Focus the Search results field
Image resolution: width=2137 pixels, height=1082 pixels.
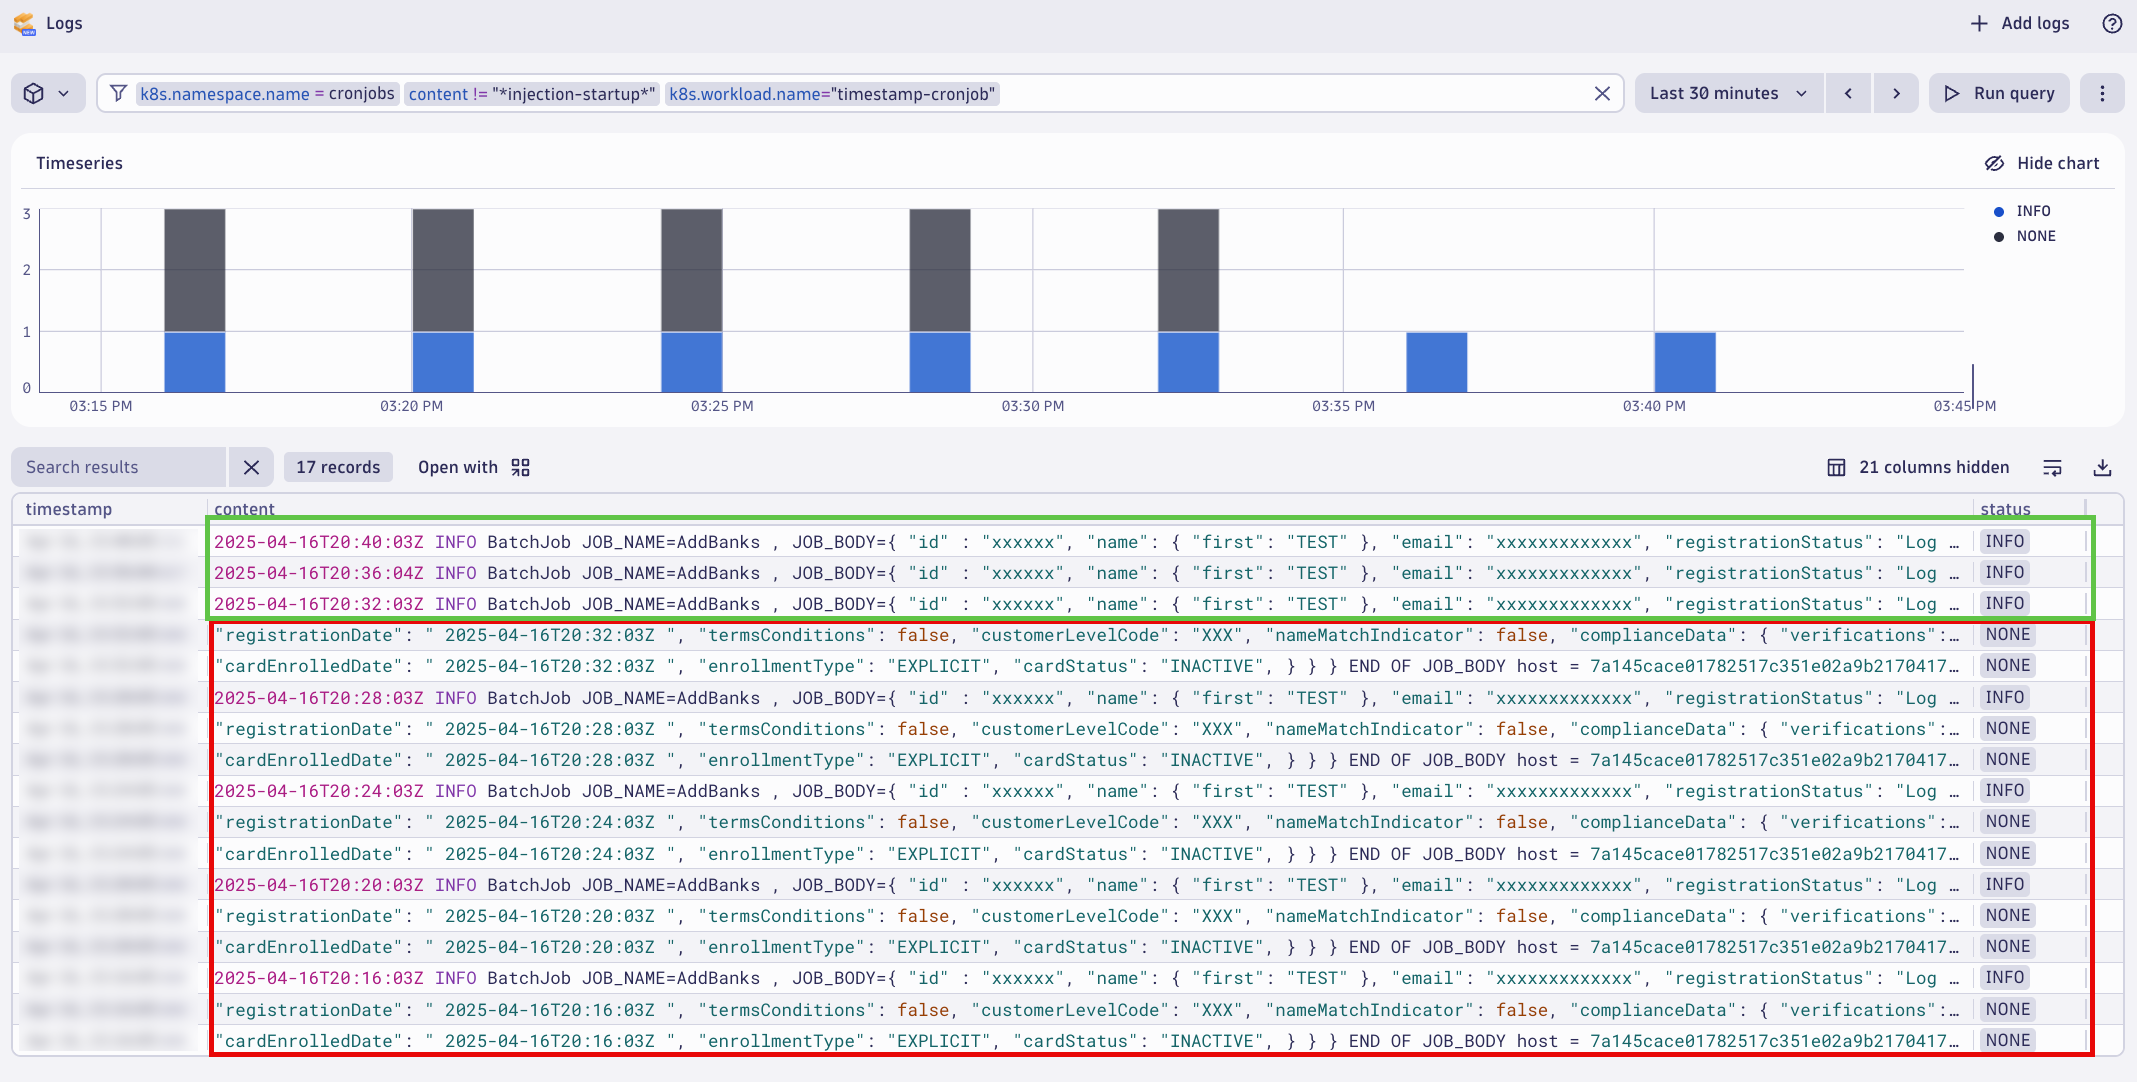click(x=118, y=467)
